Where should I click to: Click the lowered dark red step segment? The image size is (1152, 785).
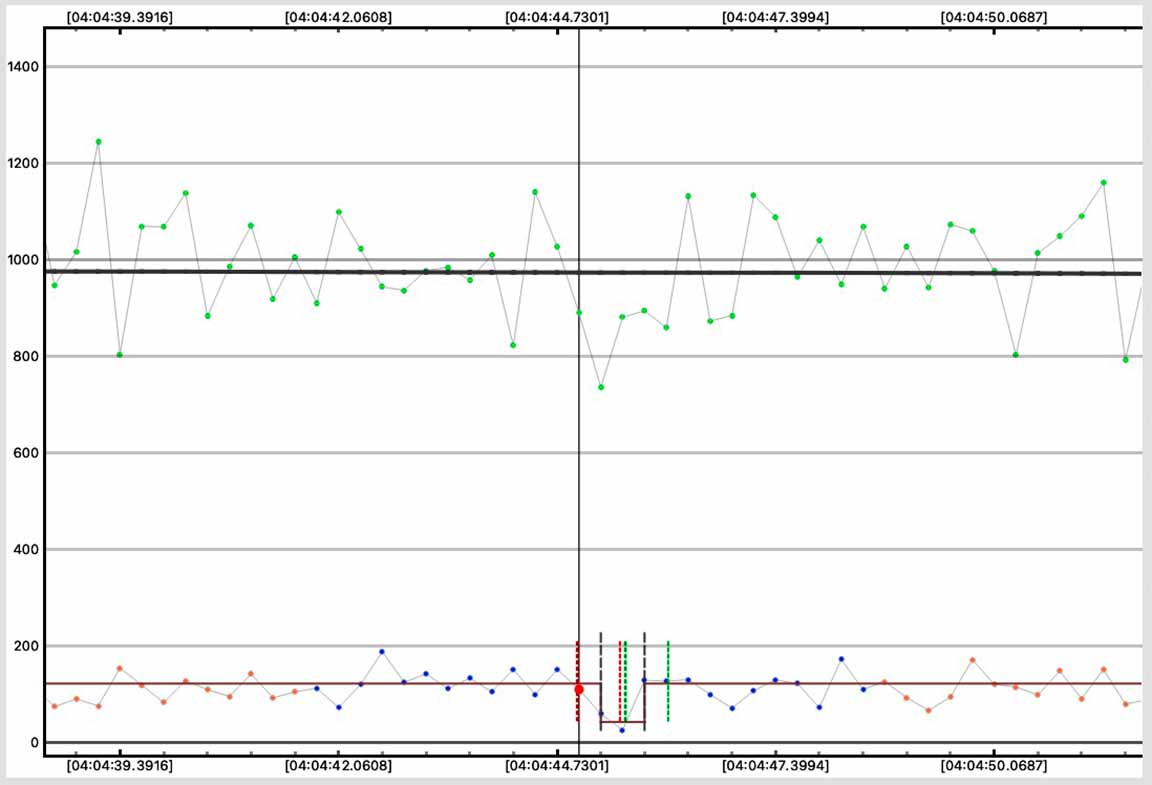tap(622, 722)
